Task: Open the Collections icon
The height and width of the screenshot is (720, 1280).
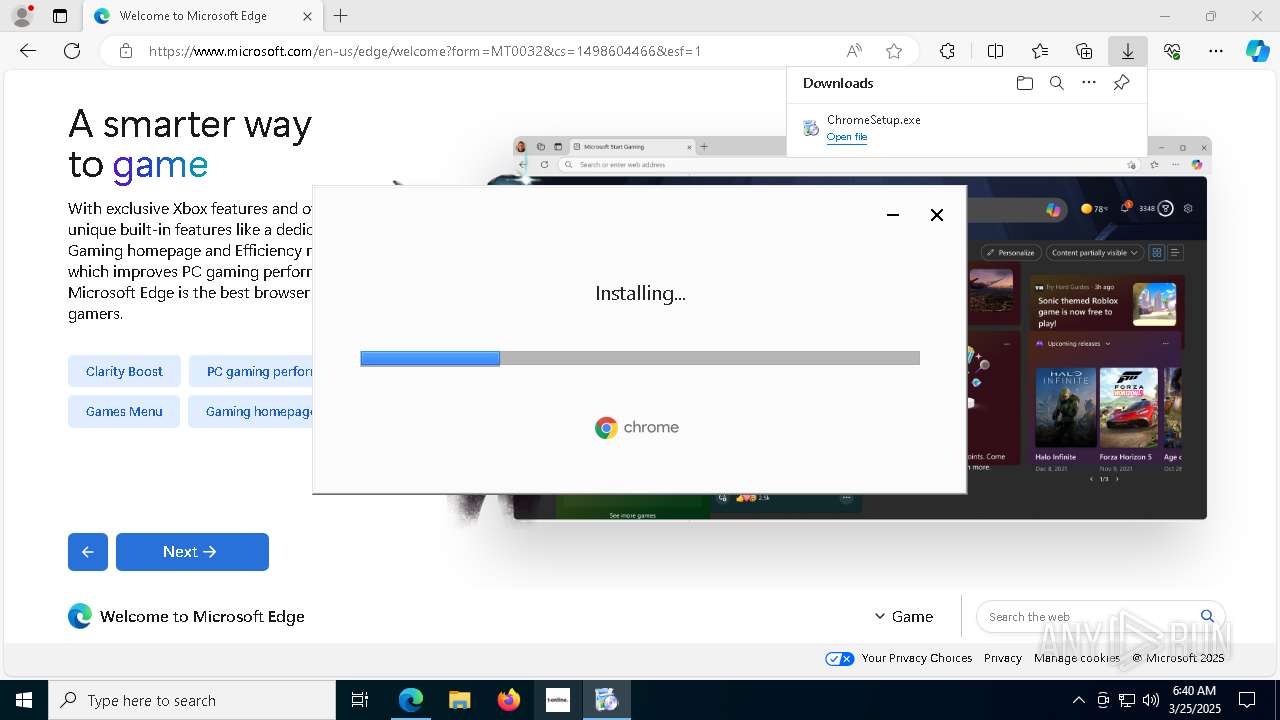Action: click(x=1084, y=51)
